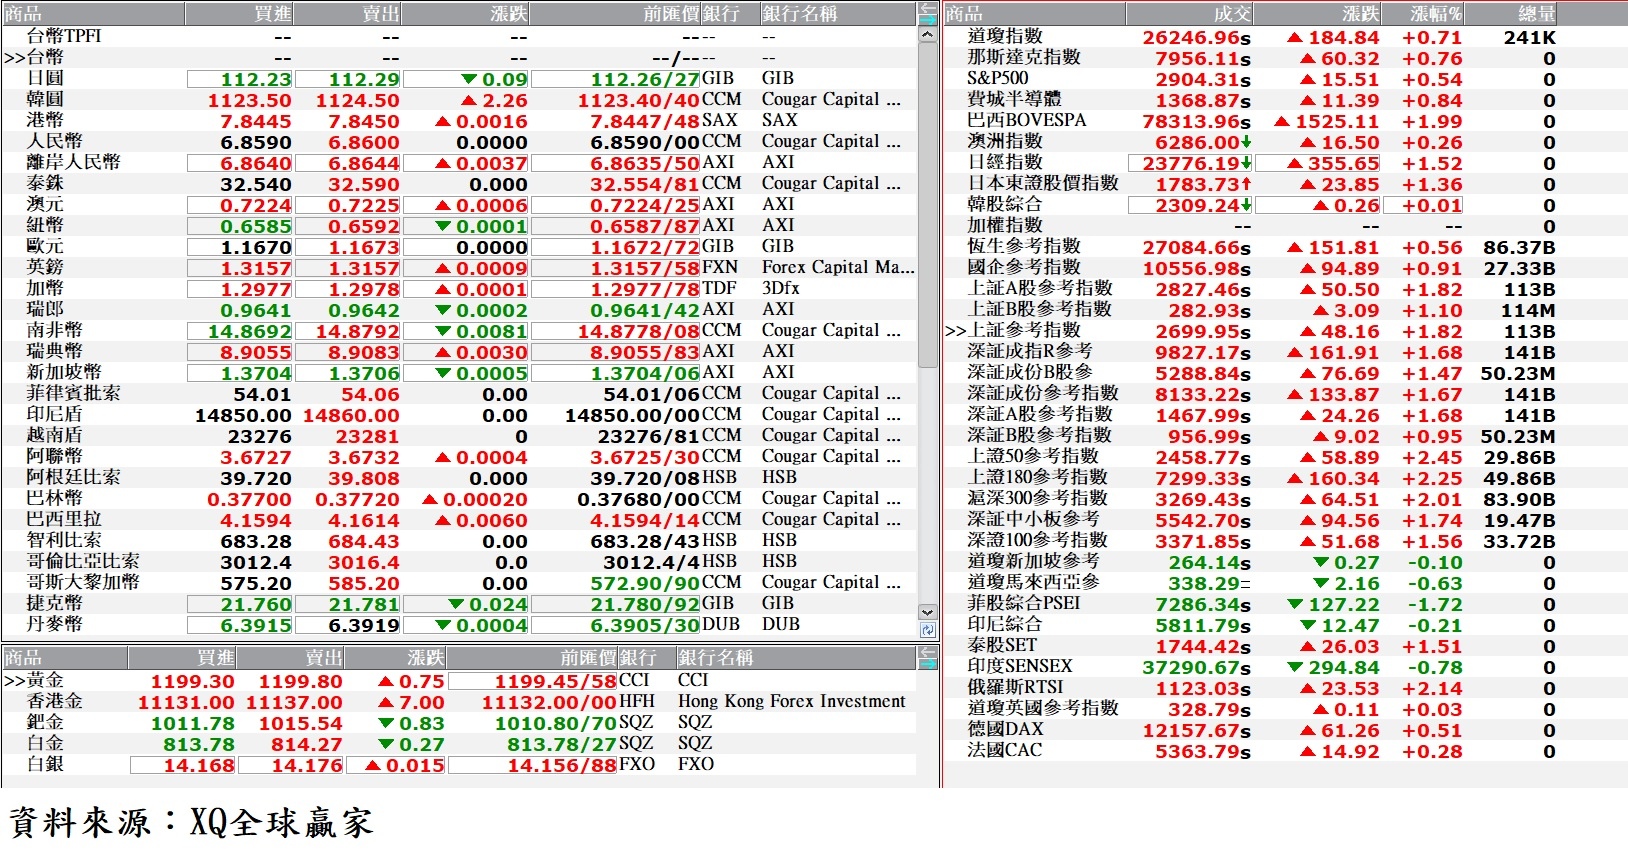Click bank name 'Forex Capital Ma...' in 英鎊 row
Viewport: 1628px width, 852px height.
point(838,267)
